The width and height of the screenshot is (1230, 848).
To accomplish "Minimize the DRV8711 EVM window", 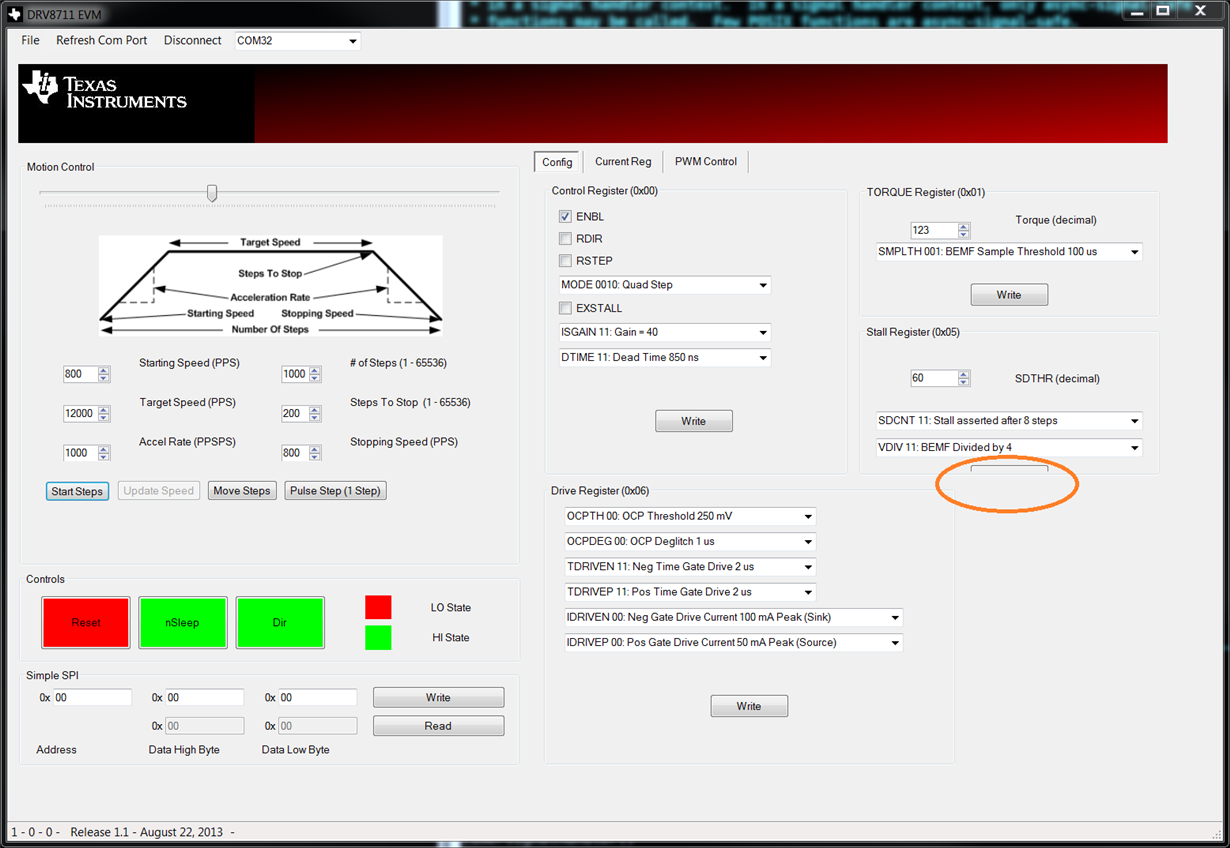I will click(1134, 11).
